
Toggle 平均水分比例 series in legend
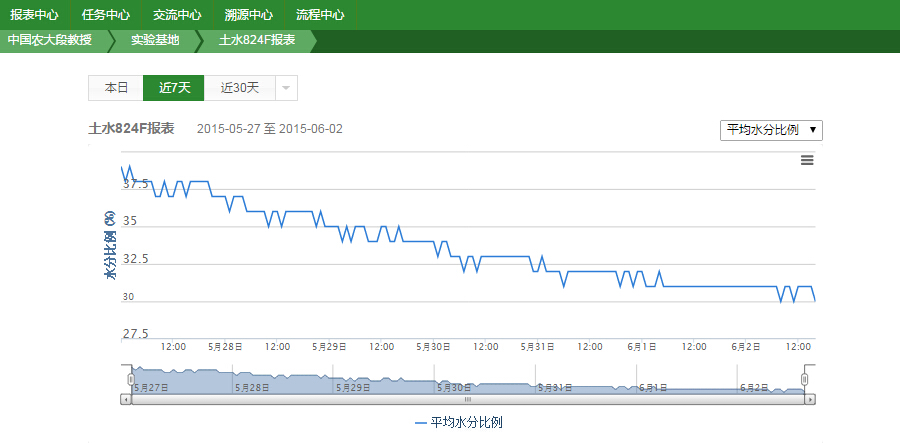459,423
